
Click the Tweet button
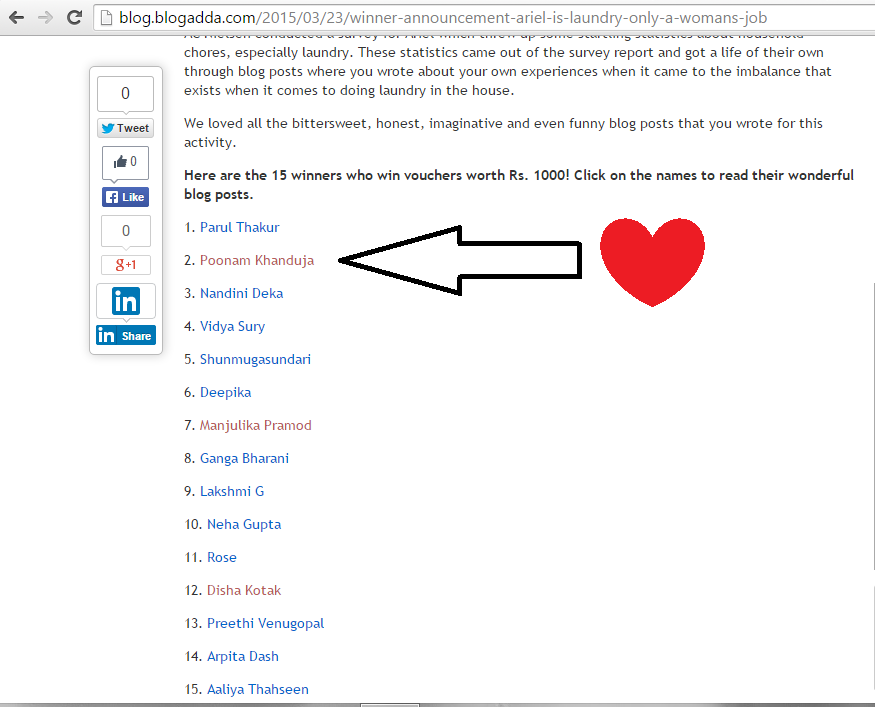[126, 128]
